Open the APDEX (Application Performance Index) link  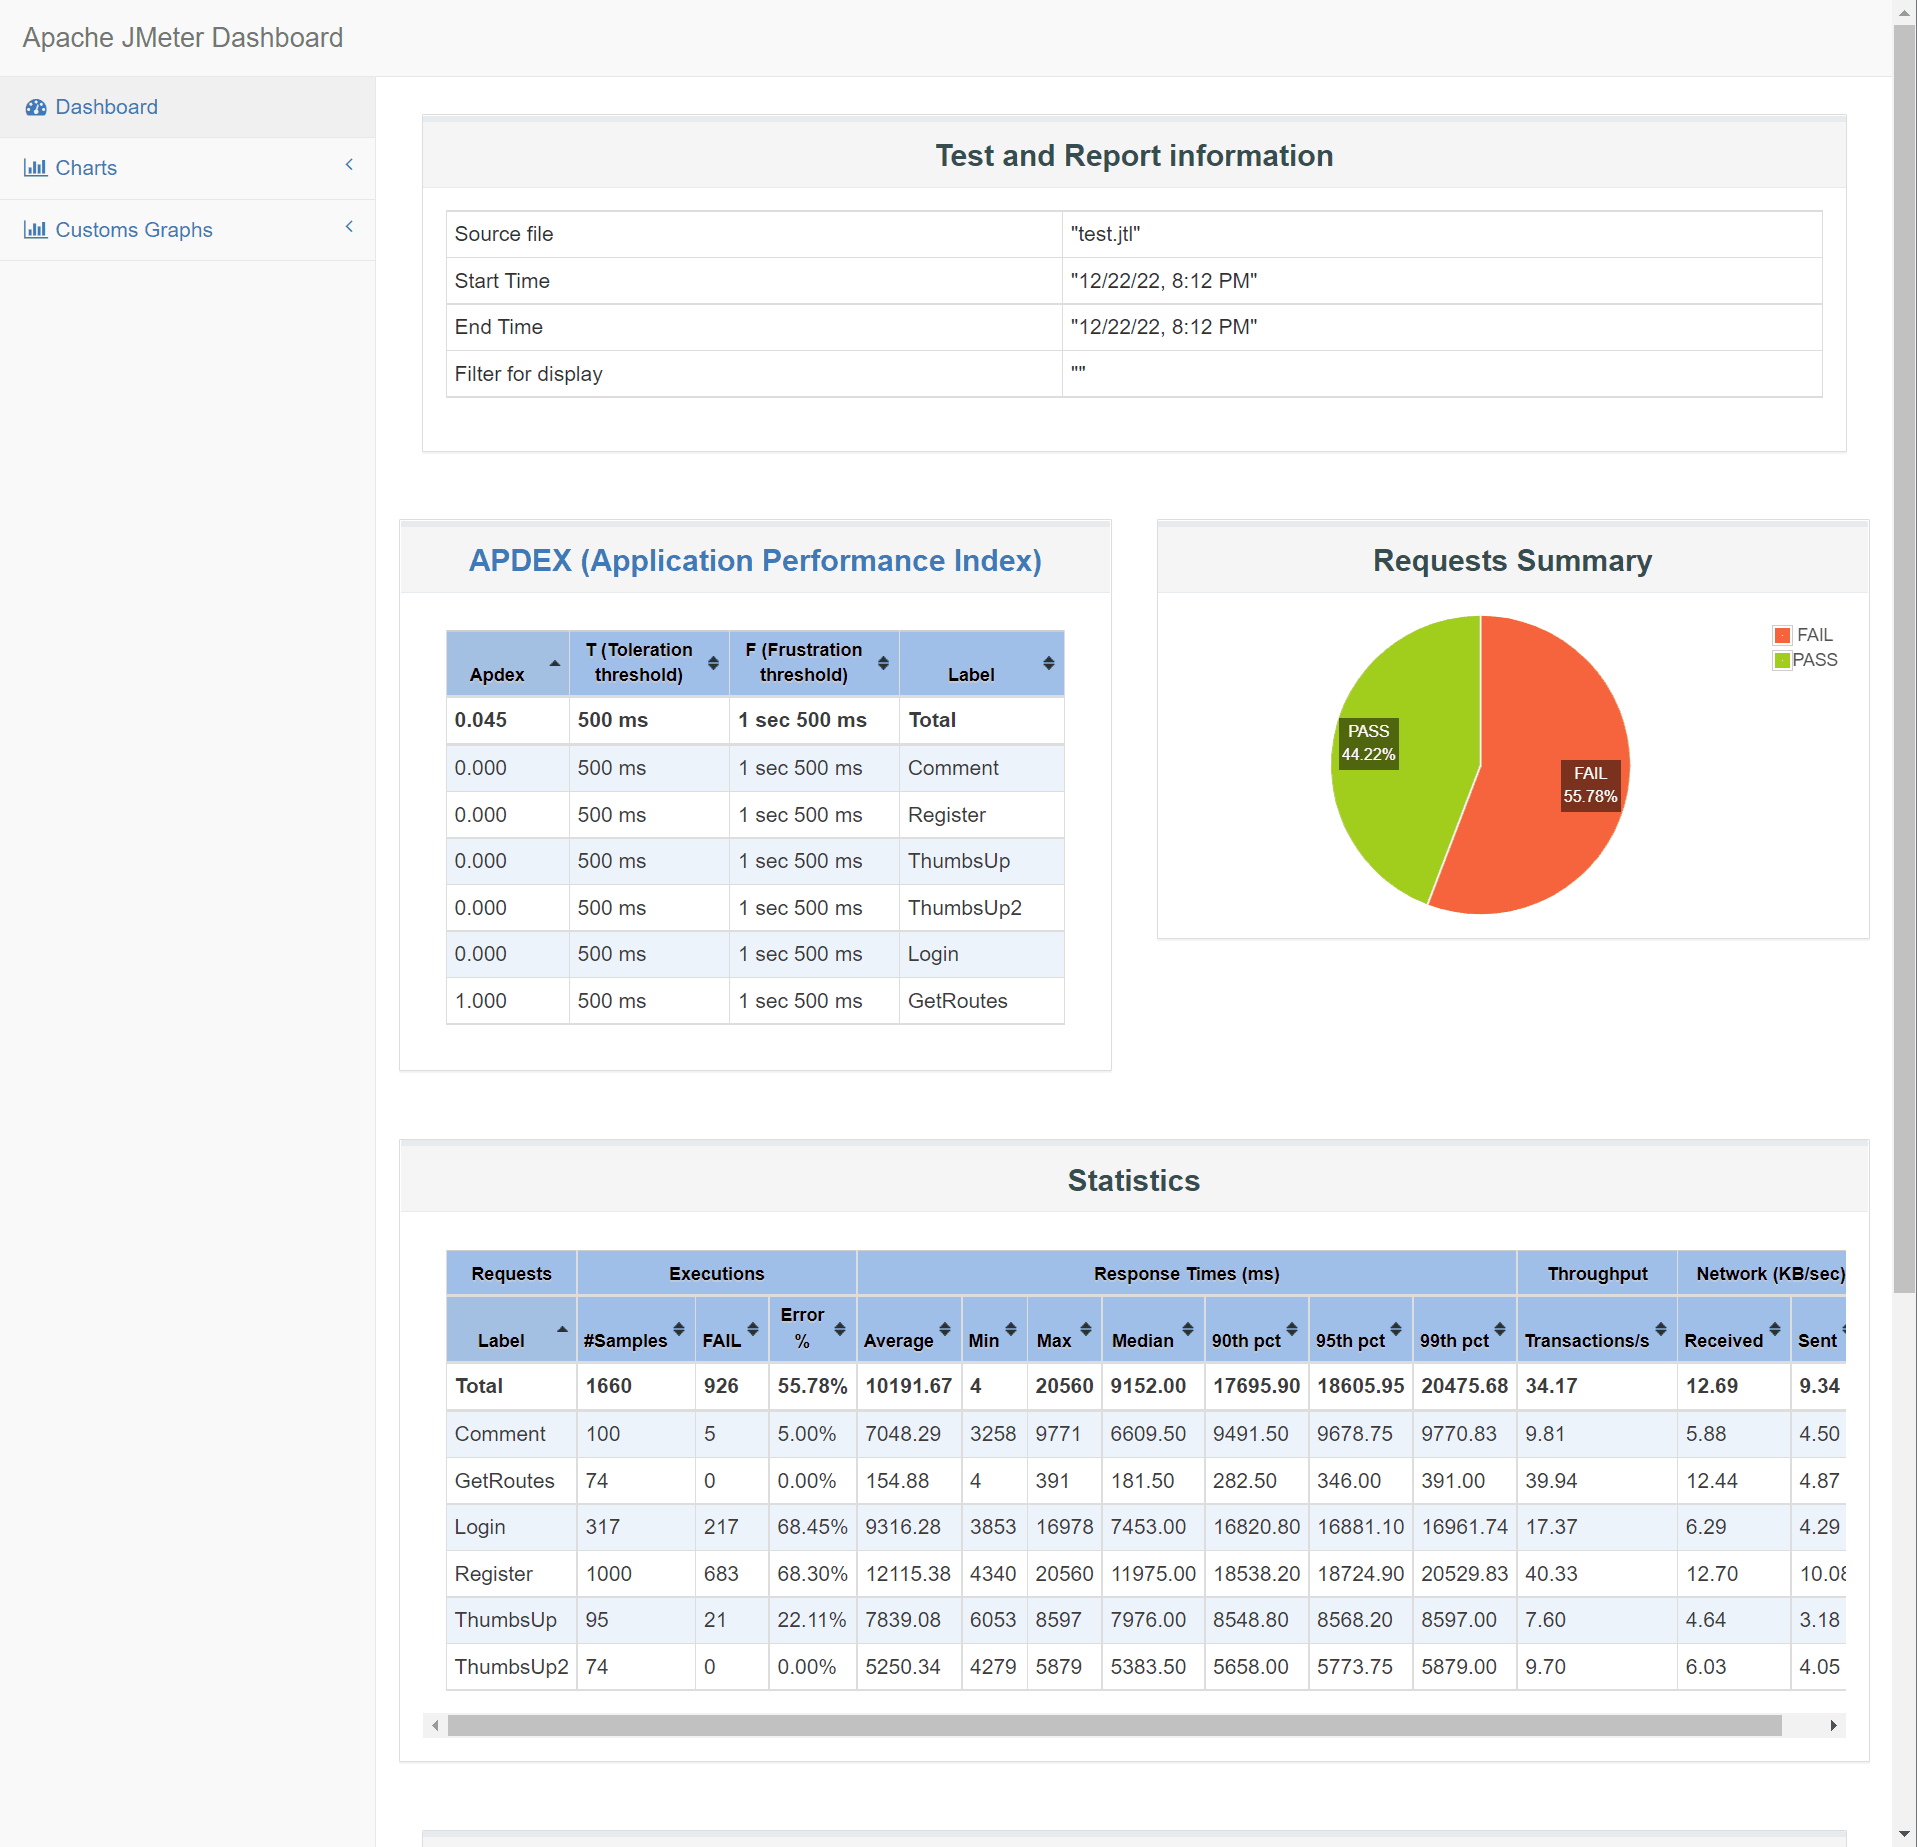(755, 561)
